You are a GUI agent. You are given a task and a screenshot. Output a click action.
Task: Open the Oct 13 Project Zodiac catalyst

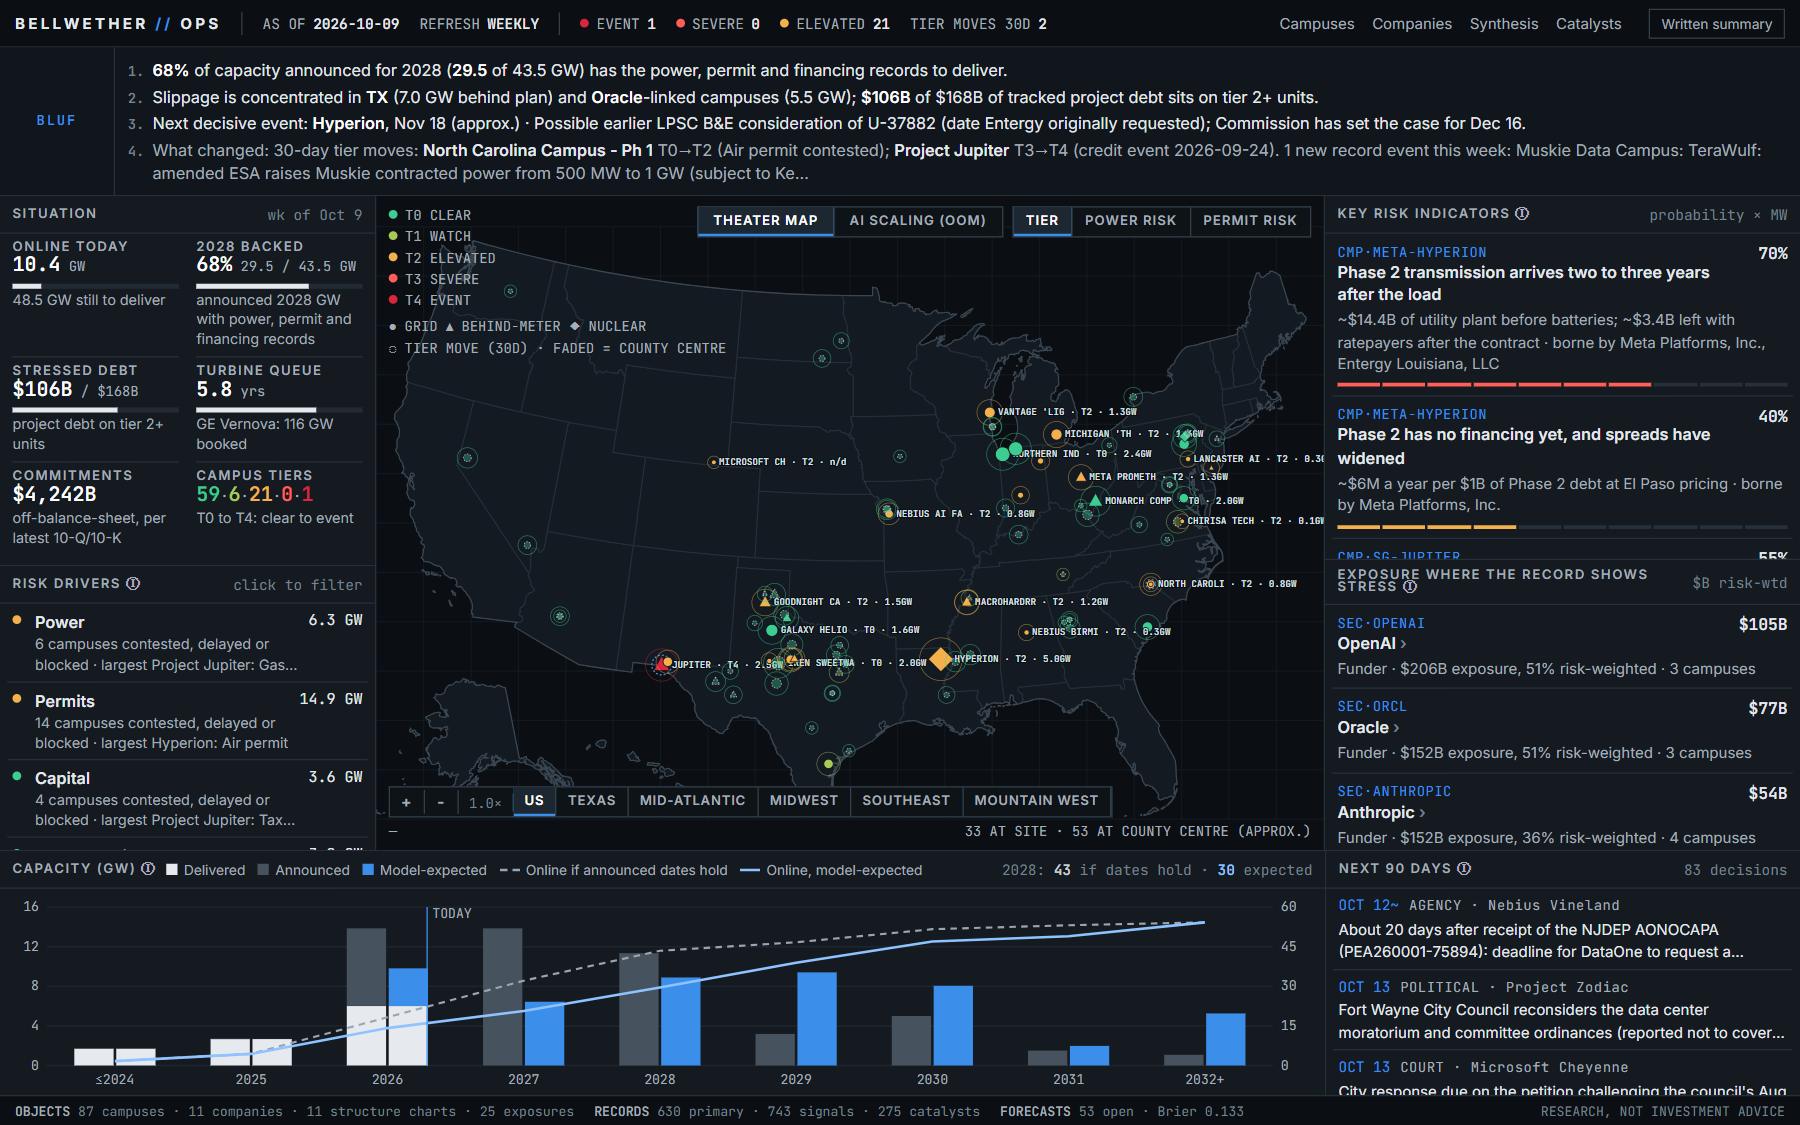(1562, 1010)
